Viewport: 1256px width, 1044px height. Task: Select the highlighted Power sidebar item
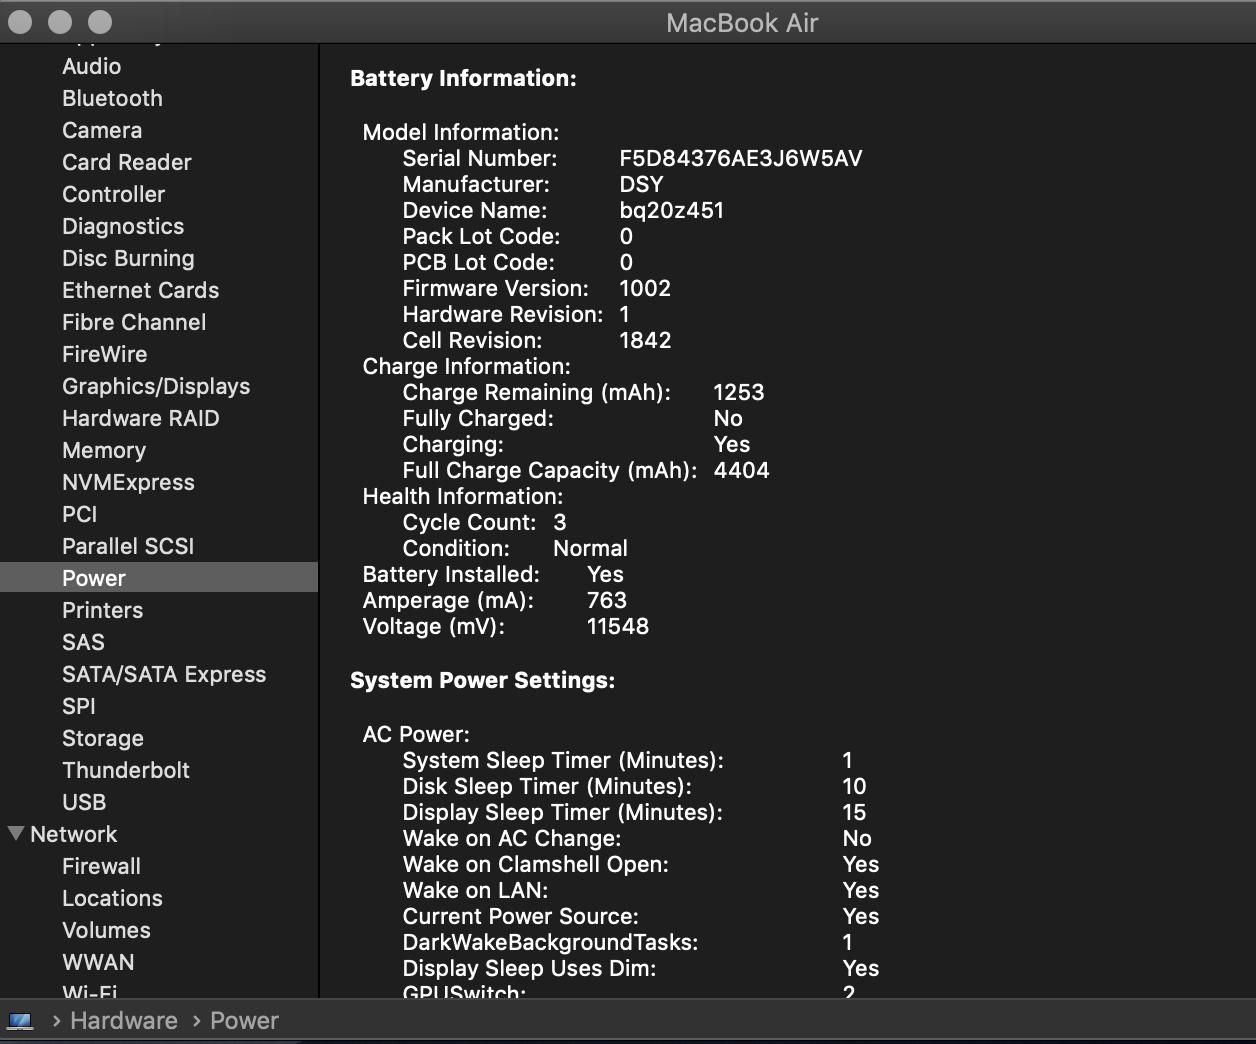(159, 578)
